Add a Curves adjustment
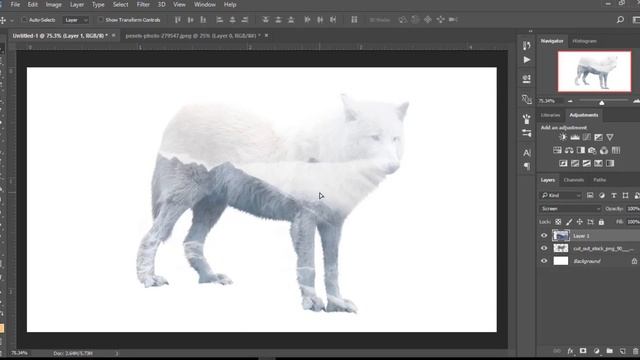The image size is (640, 360). point(587,137)
